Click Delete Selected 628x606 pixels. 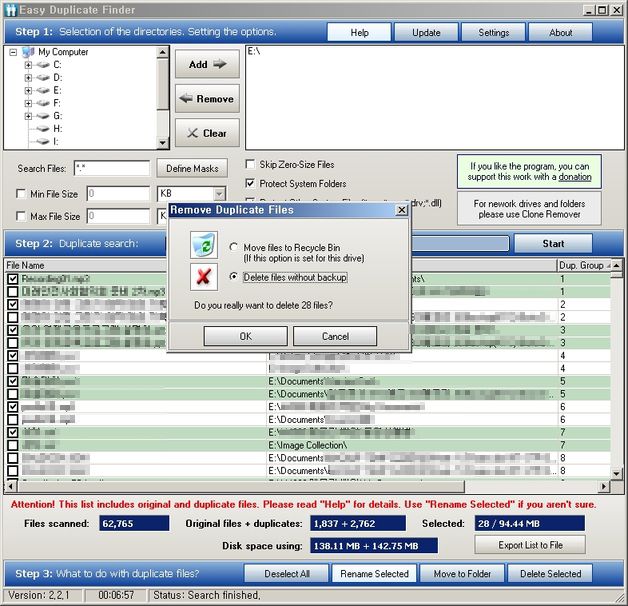(550, 574)
